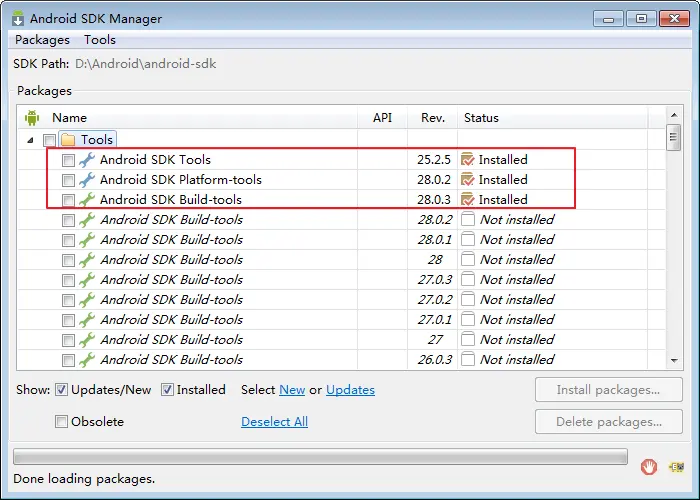This screenshot has height=500, width=700.
Task: Click the API column header
Action: pyautogui.click(x=382, y=118)
